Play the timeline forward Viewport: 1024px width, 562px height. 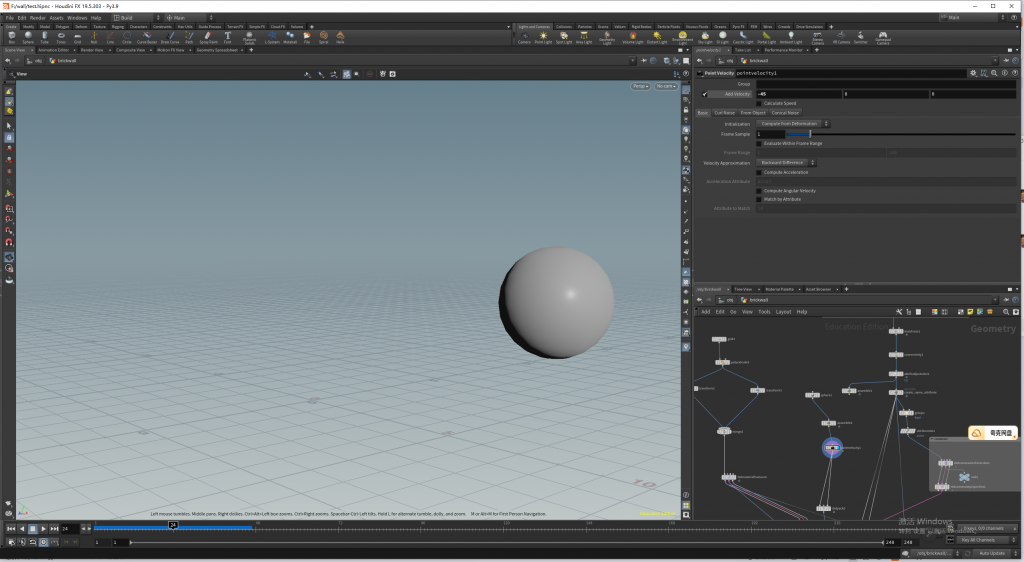(43, 529)
